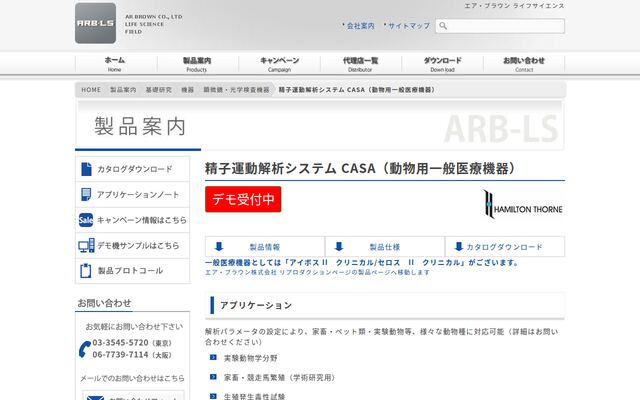Click the サイトマップ link in the header

409,26
